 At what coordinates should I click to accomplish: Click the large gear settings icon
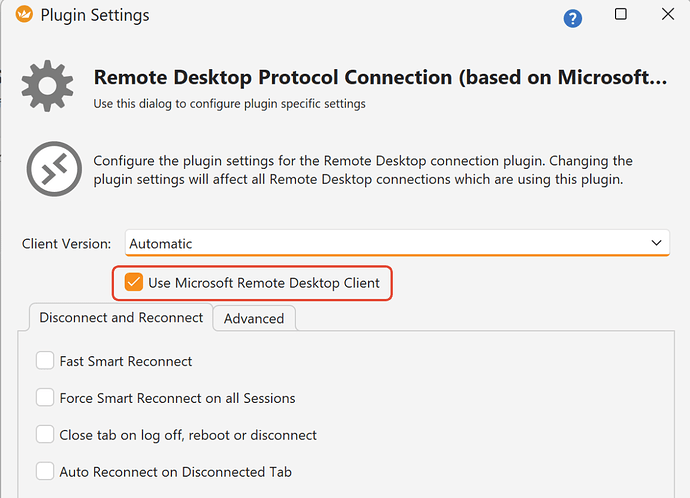coord(47,86)
